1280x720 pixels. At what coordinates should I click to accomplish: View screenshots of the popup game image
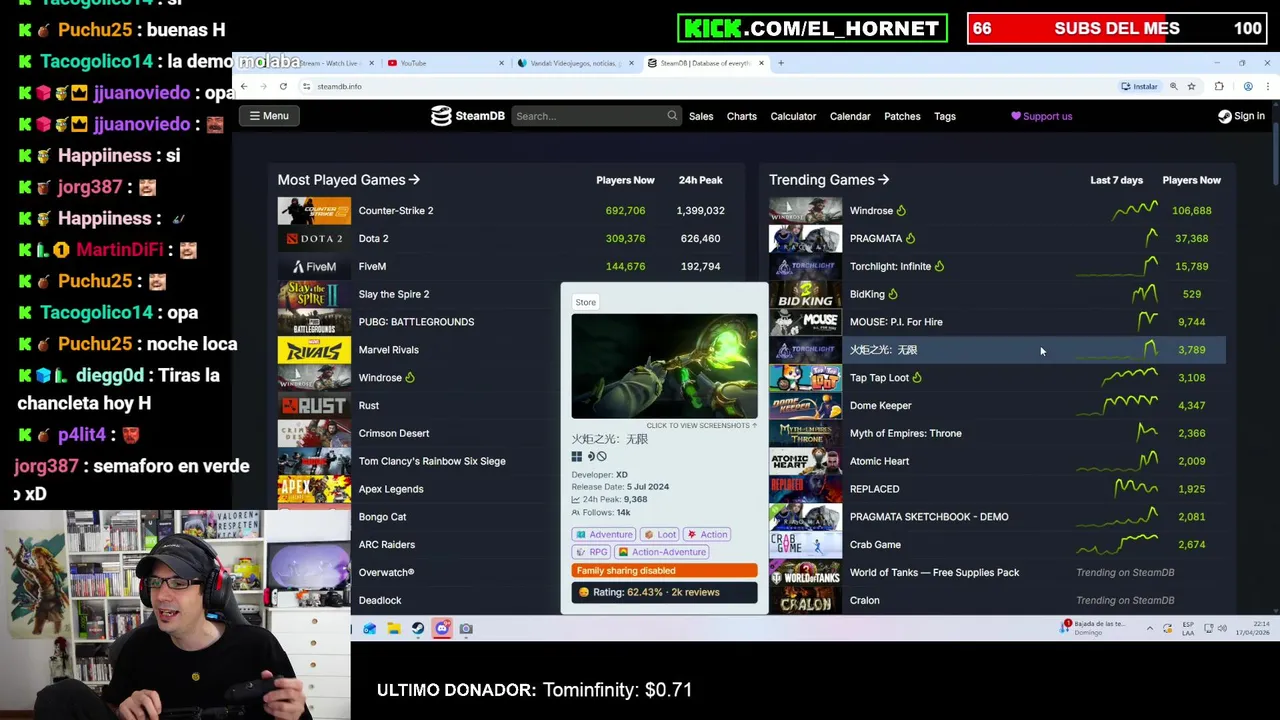click(x=664, y=366)
